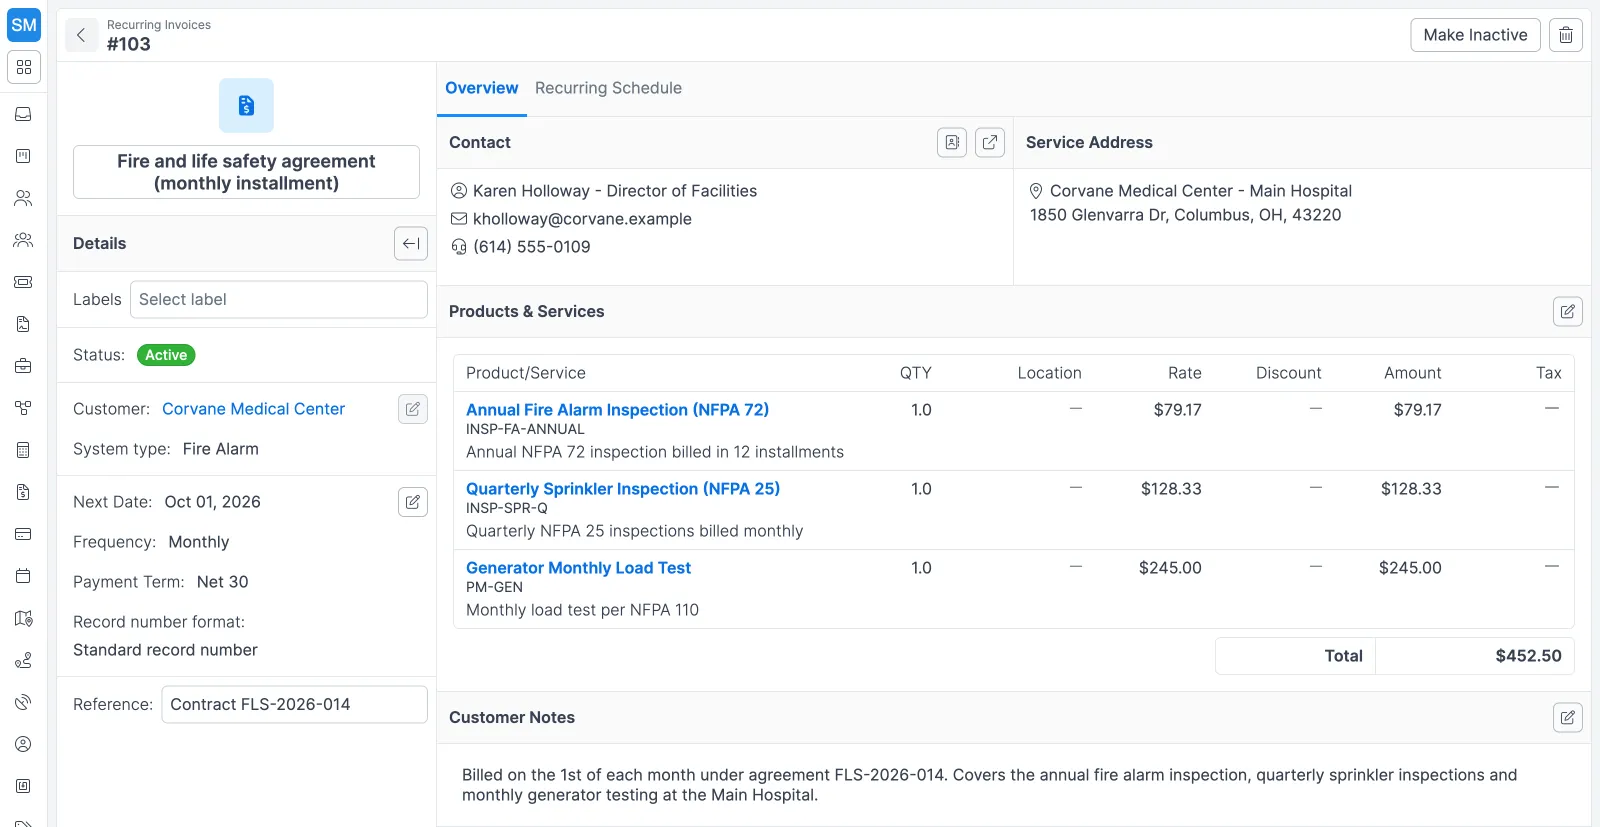Open the calendar icon in sidebar
1600x827 pixels.
click(24, 576)
